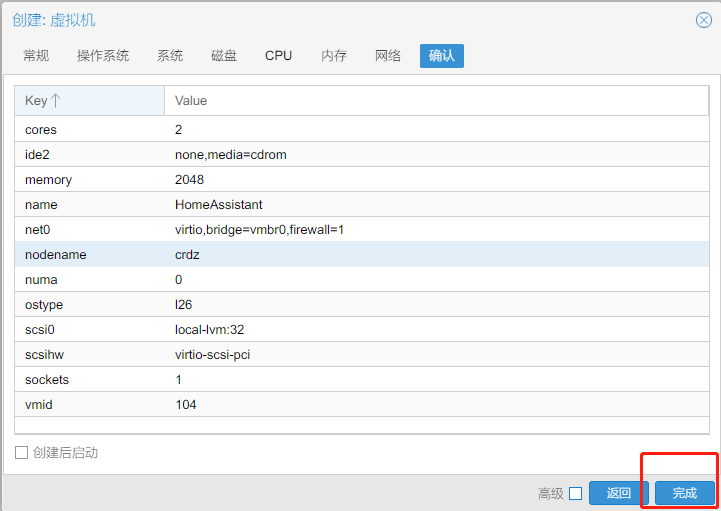This screenshot has height=511, width=721.
Task: Select the nodename row with crdz
Action: [x=360, y=255]
